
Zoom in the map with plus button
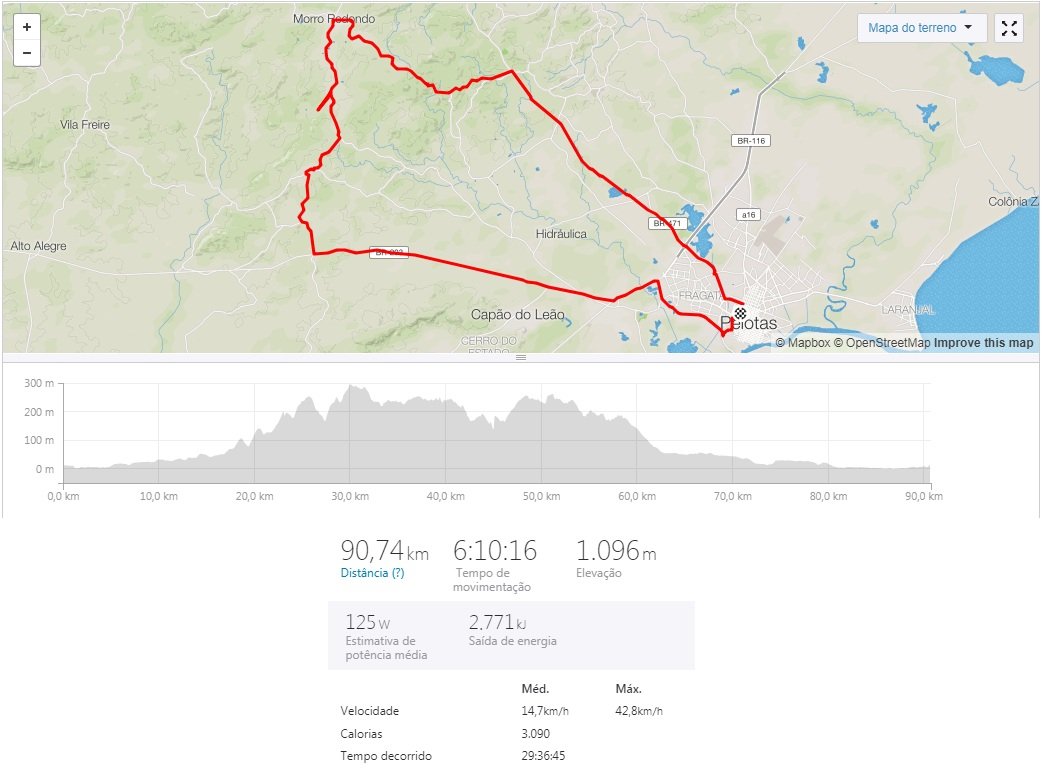tap(27, 27)
